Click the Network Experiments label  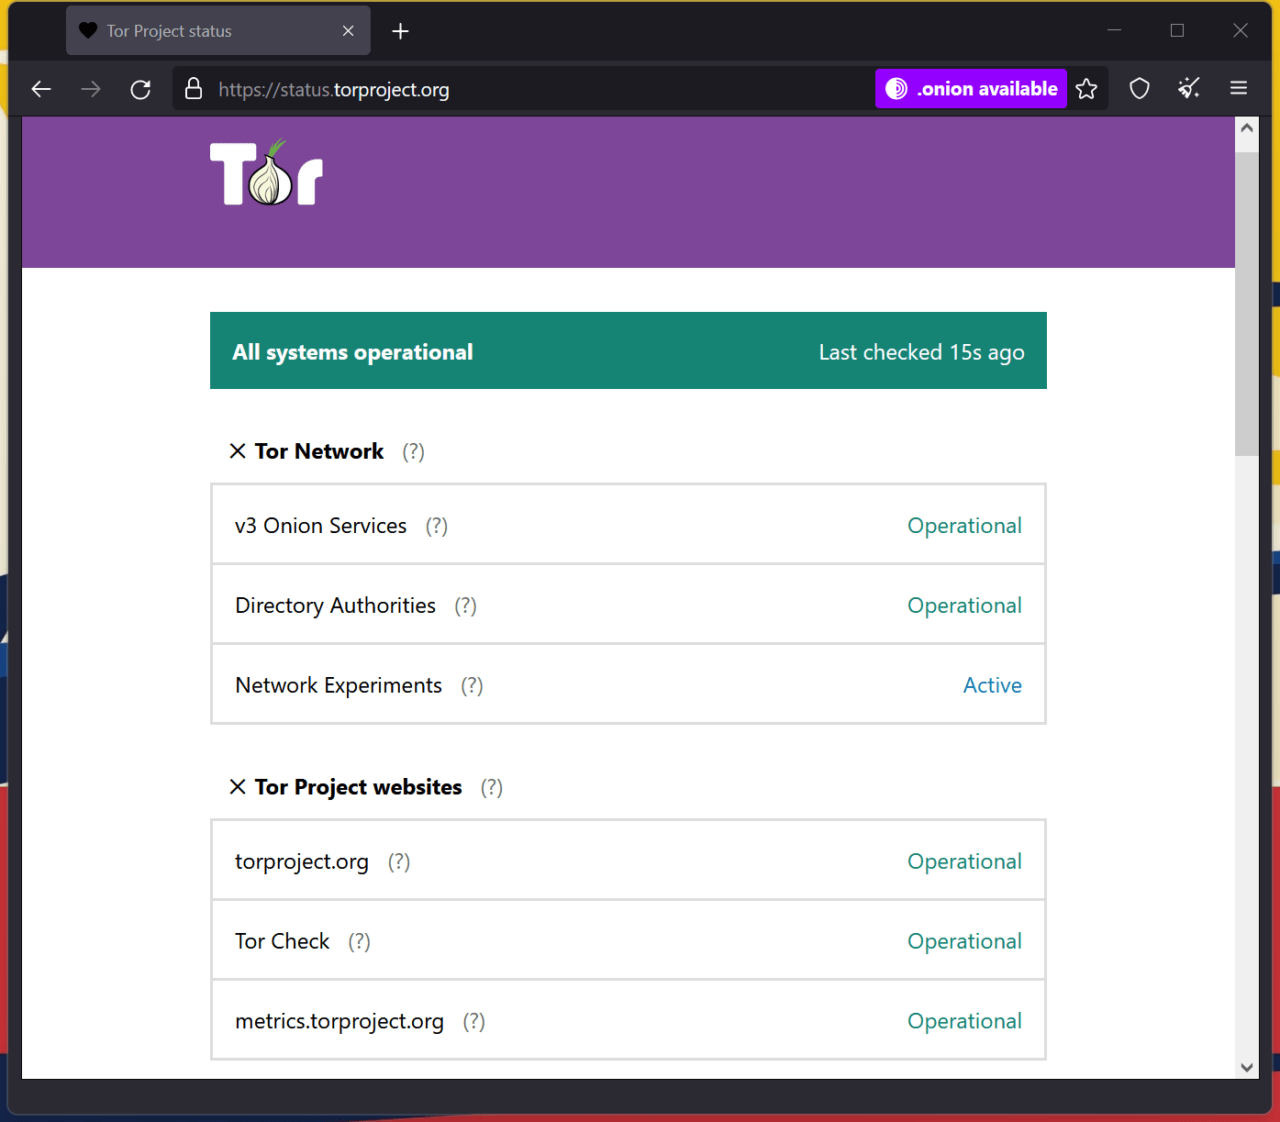click(x=338, y=686)
